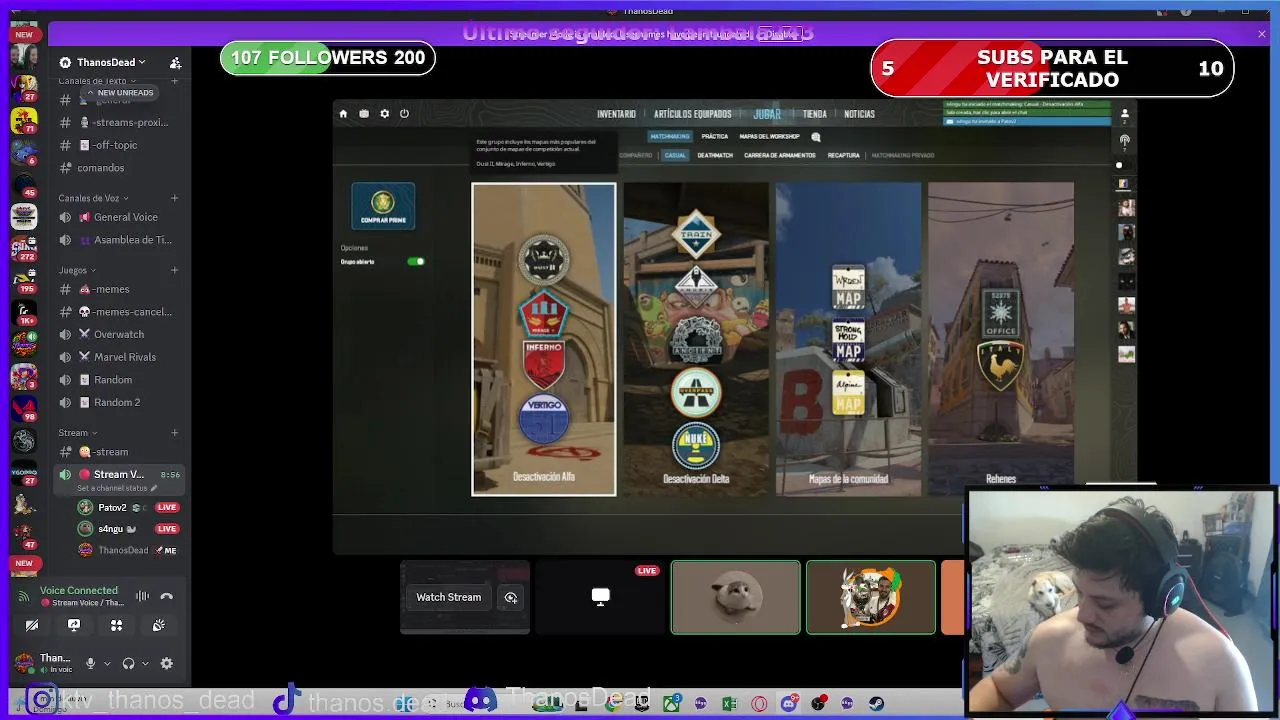Expand microphone input options arrow
Viewport: 1280px width, 720px height.
106,663
